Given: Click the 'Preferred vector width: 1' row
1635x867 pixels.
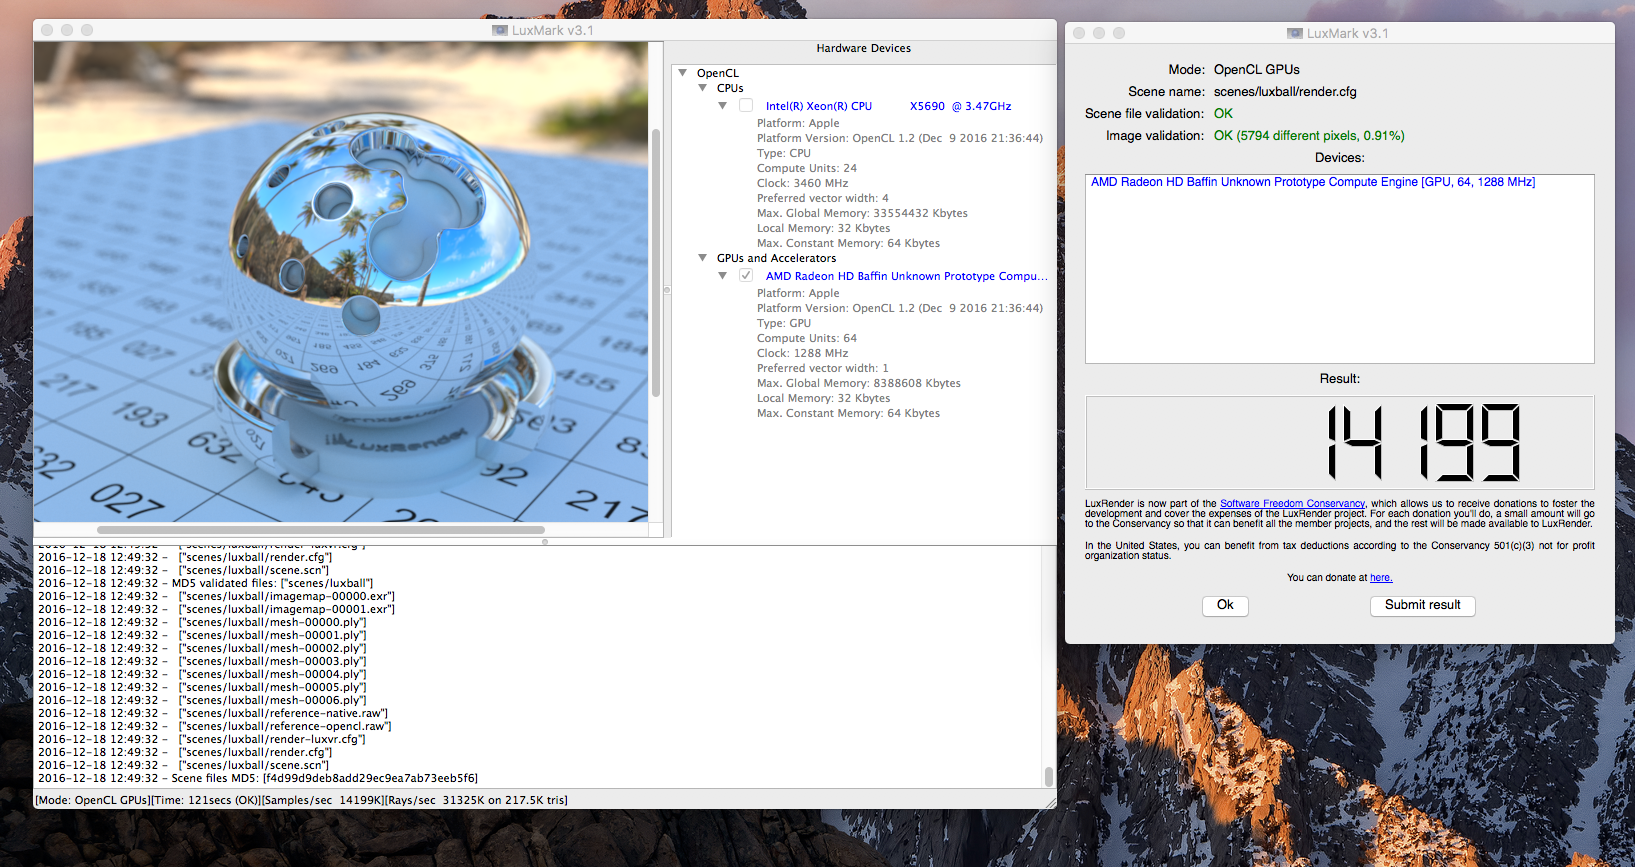Looking at the screenshot, I should [823, 368].
